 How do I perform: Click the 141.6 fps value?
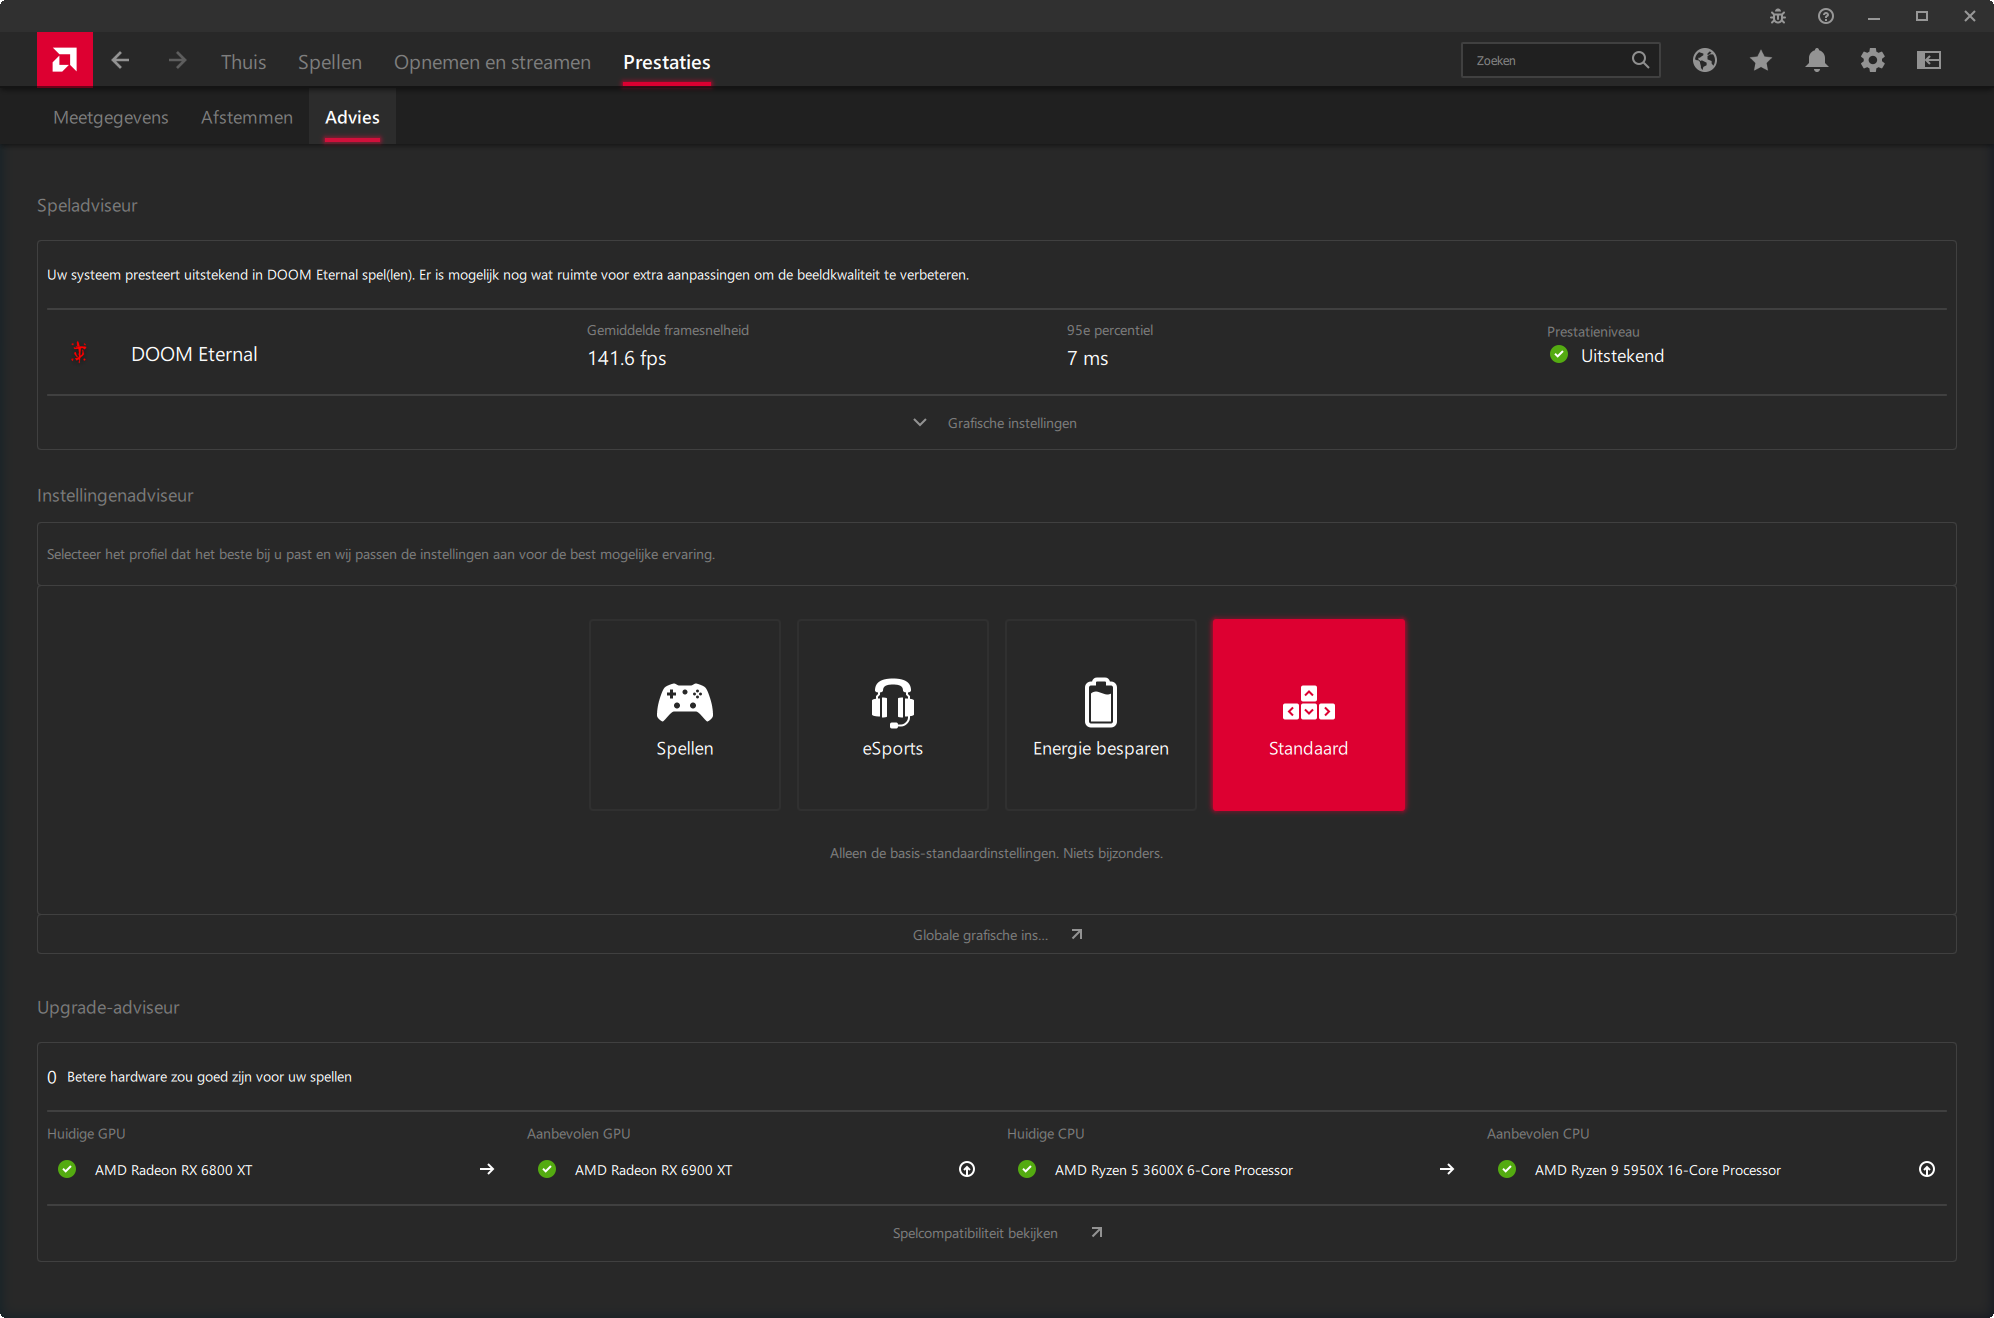[626, 358]
